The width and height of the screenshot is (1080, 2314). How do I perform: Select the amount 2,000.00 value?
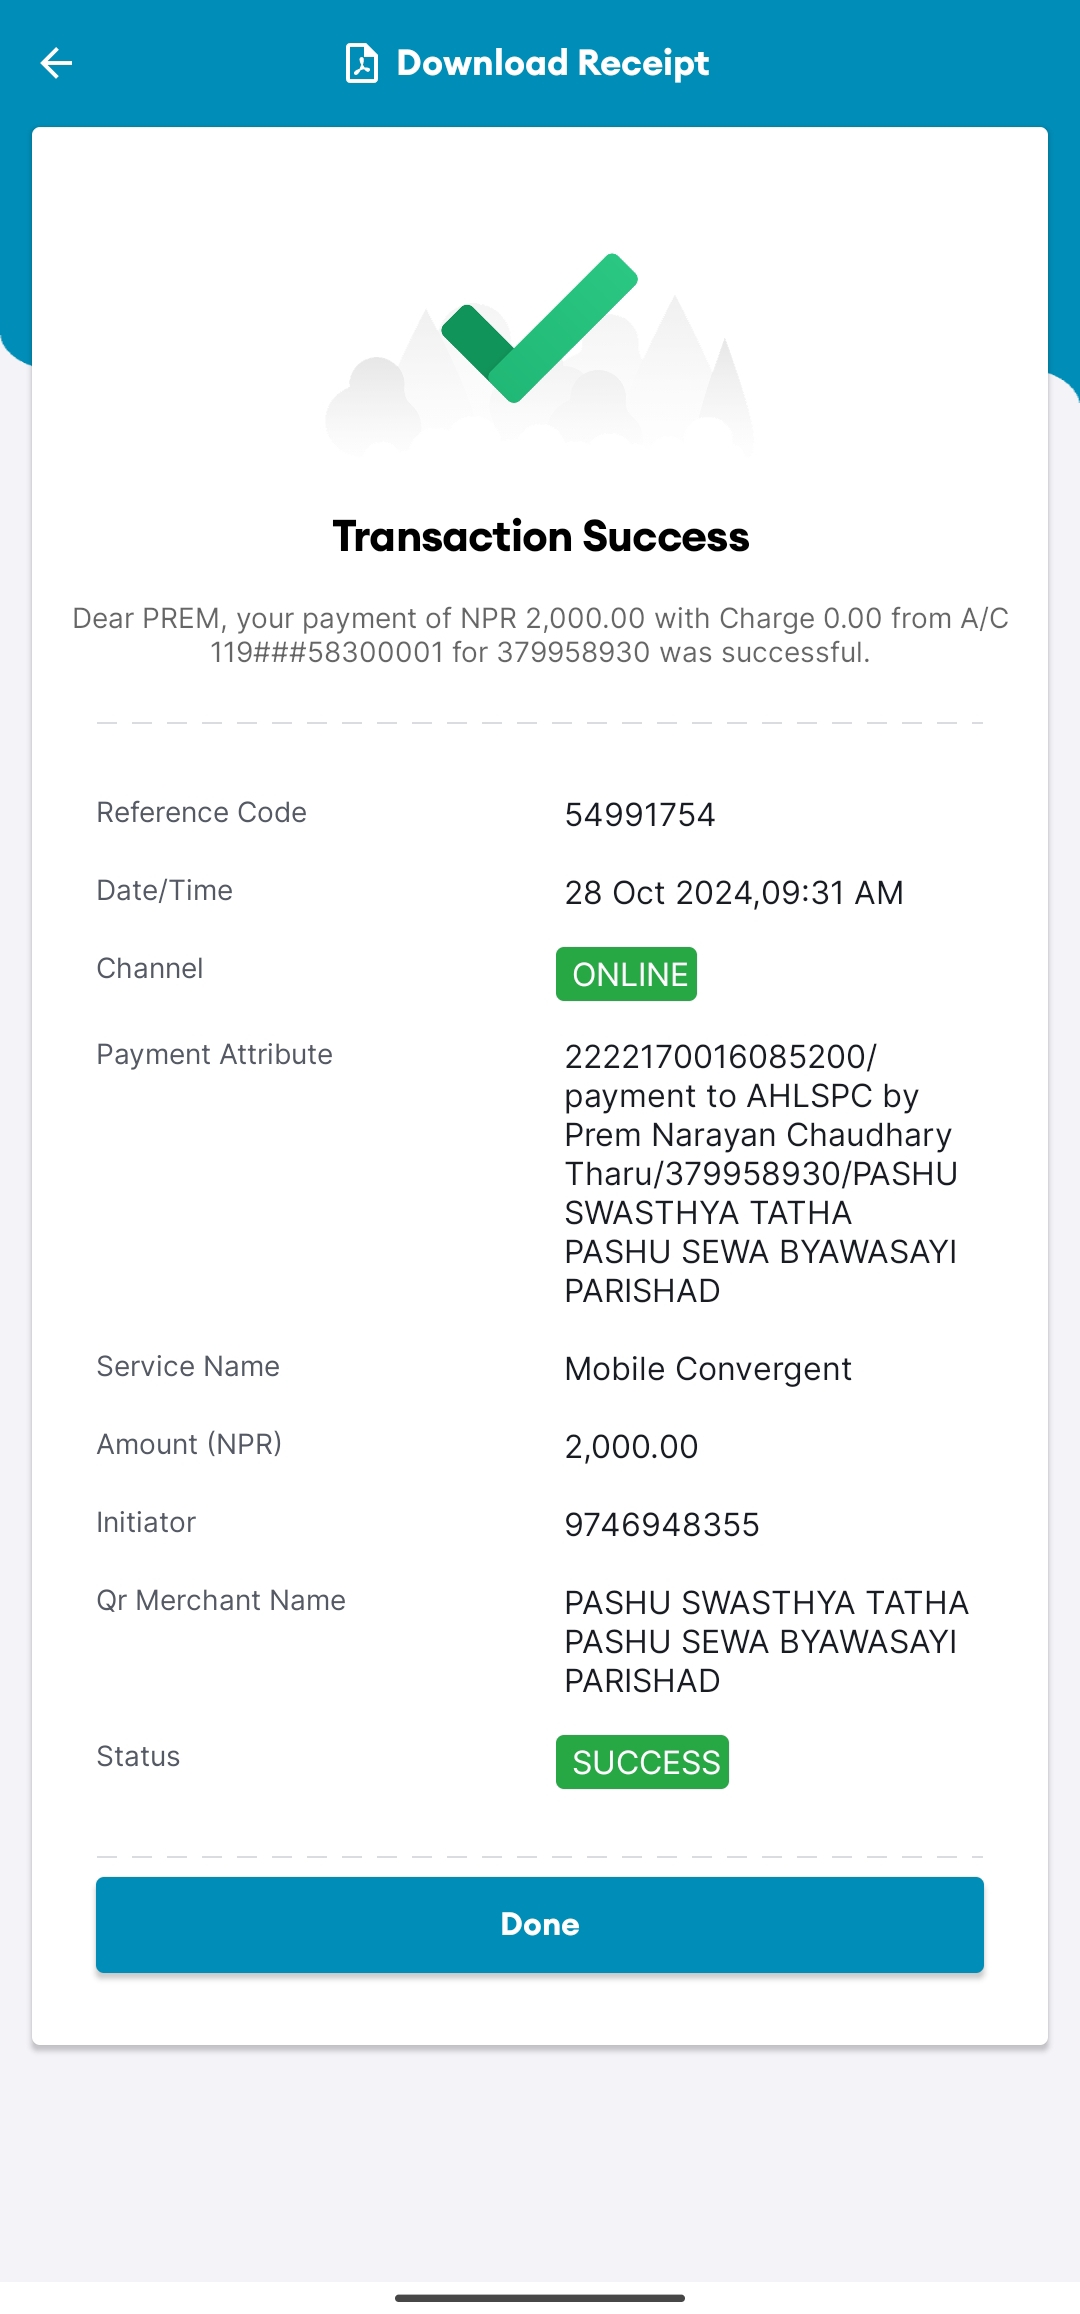coord(631,1447)
